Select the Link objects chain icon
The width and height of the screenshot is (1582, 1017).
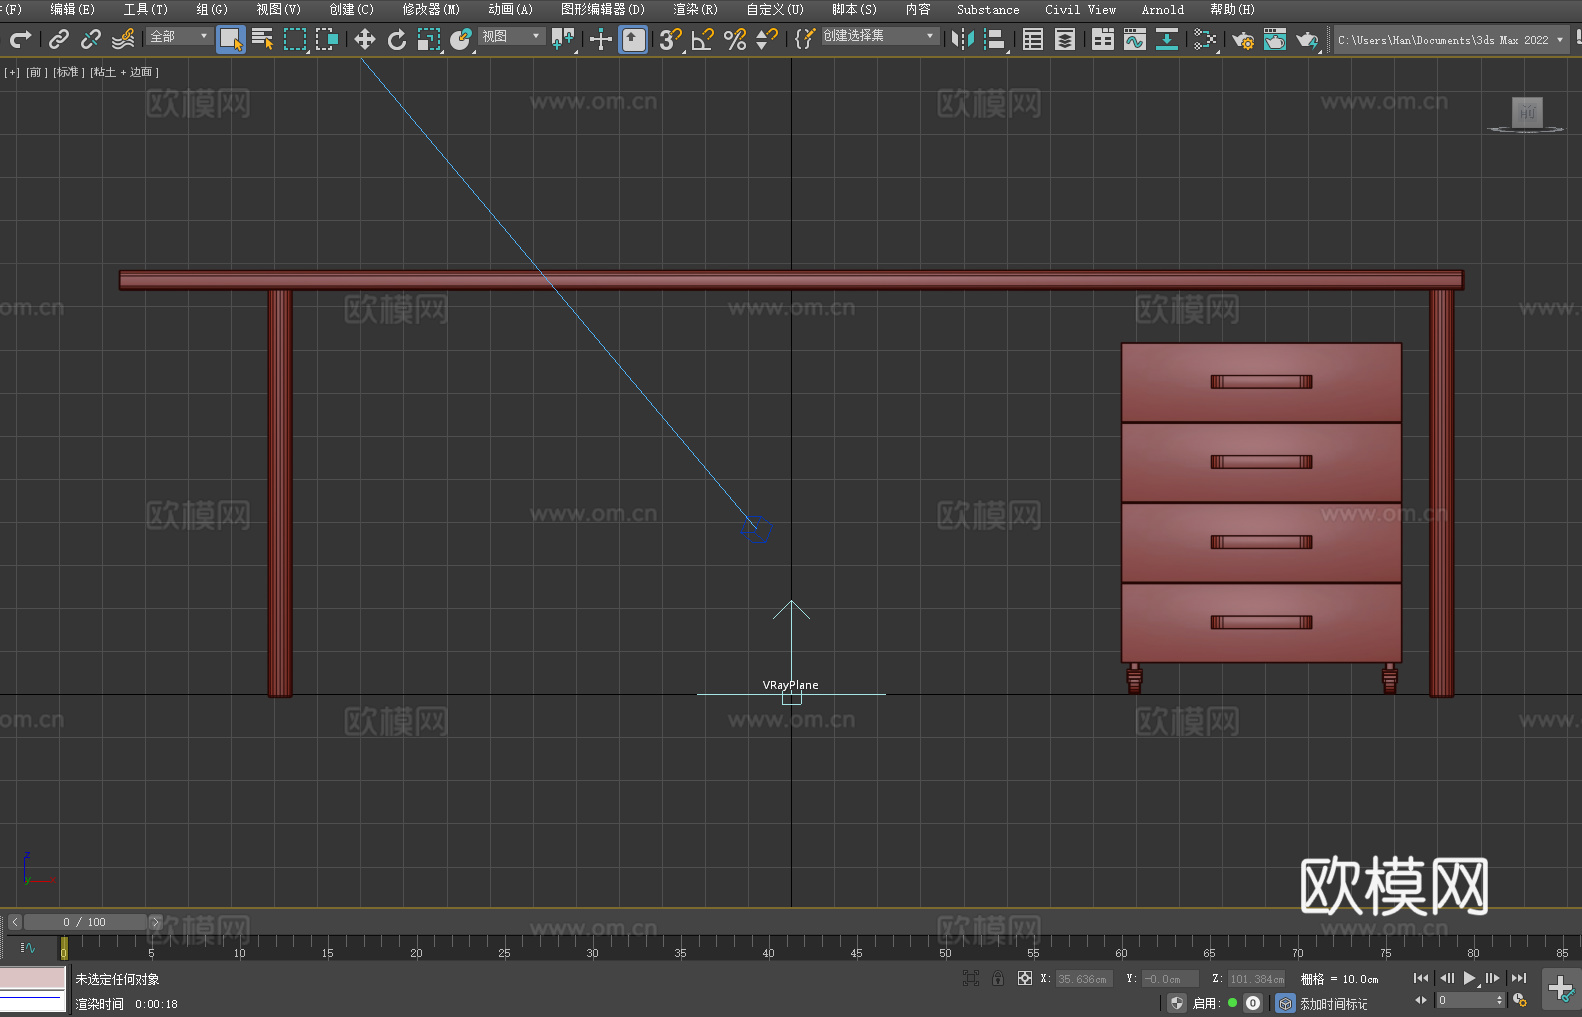click(59, 39)
